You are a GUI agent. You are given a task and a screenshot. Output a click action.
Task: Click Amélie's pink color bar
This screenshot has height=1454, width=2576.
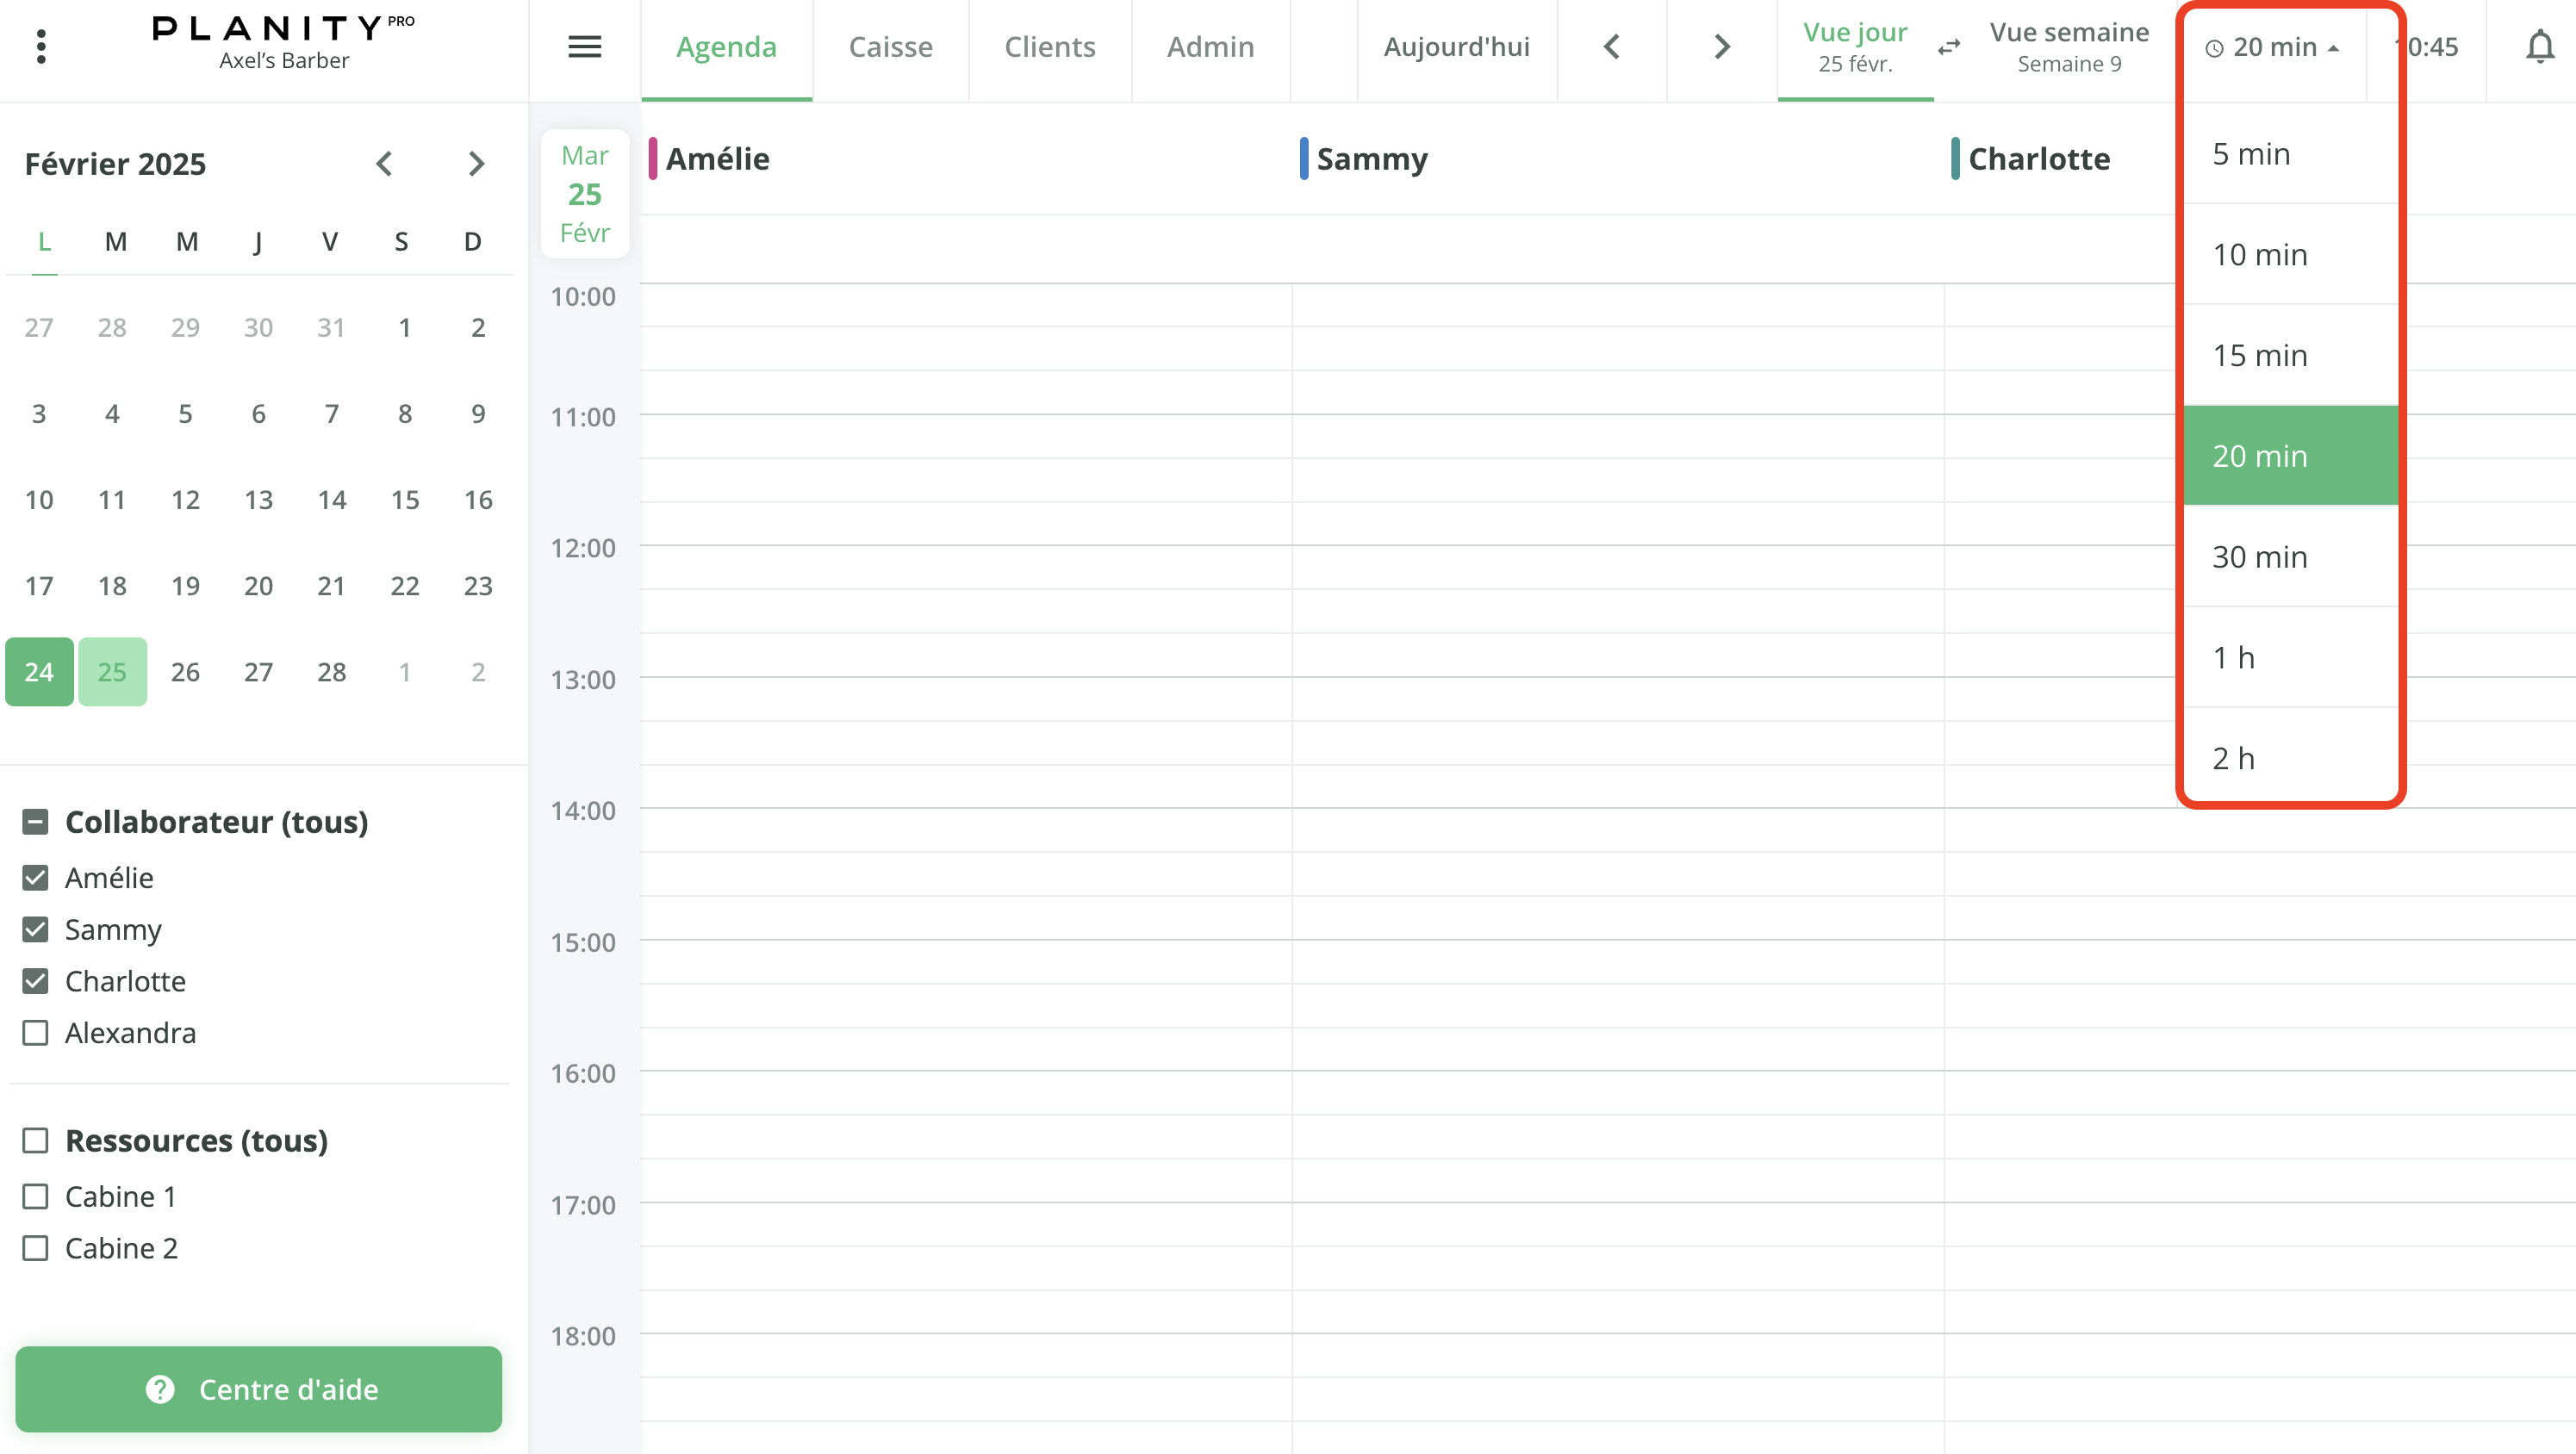point(652,158)
